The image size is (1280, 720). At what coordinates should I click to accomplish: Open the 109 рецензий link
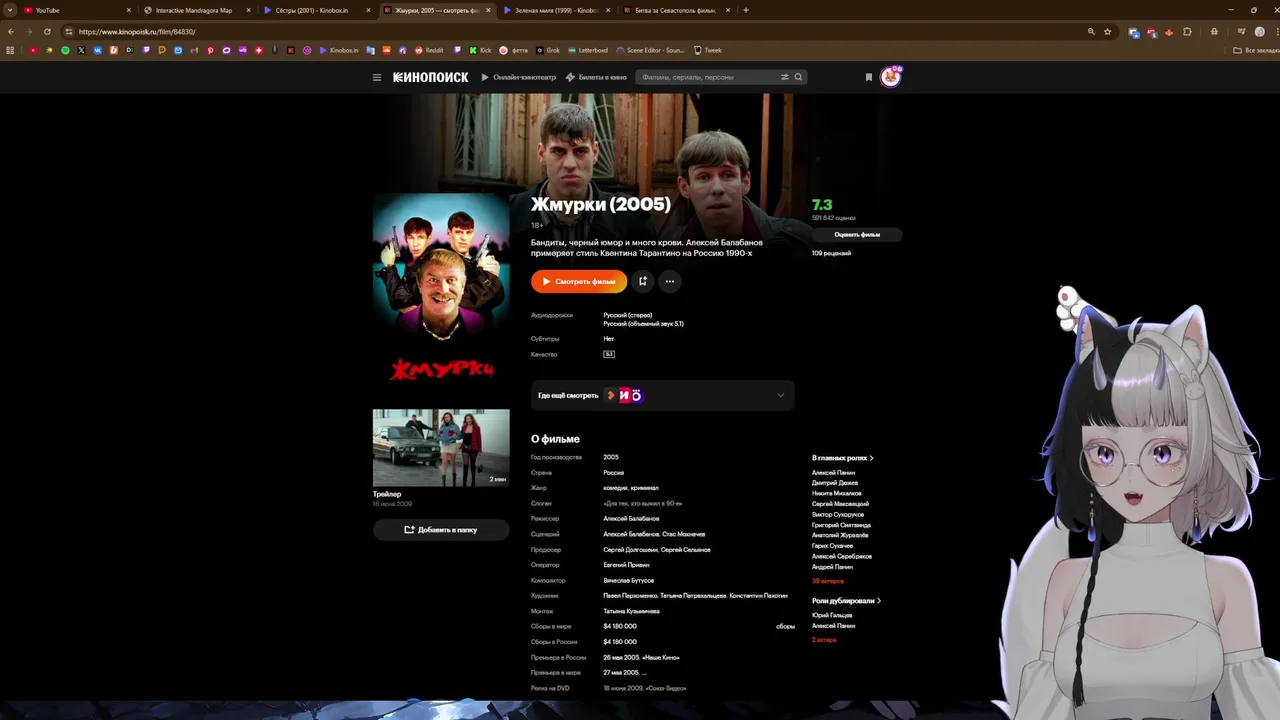pos(831,253)
